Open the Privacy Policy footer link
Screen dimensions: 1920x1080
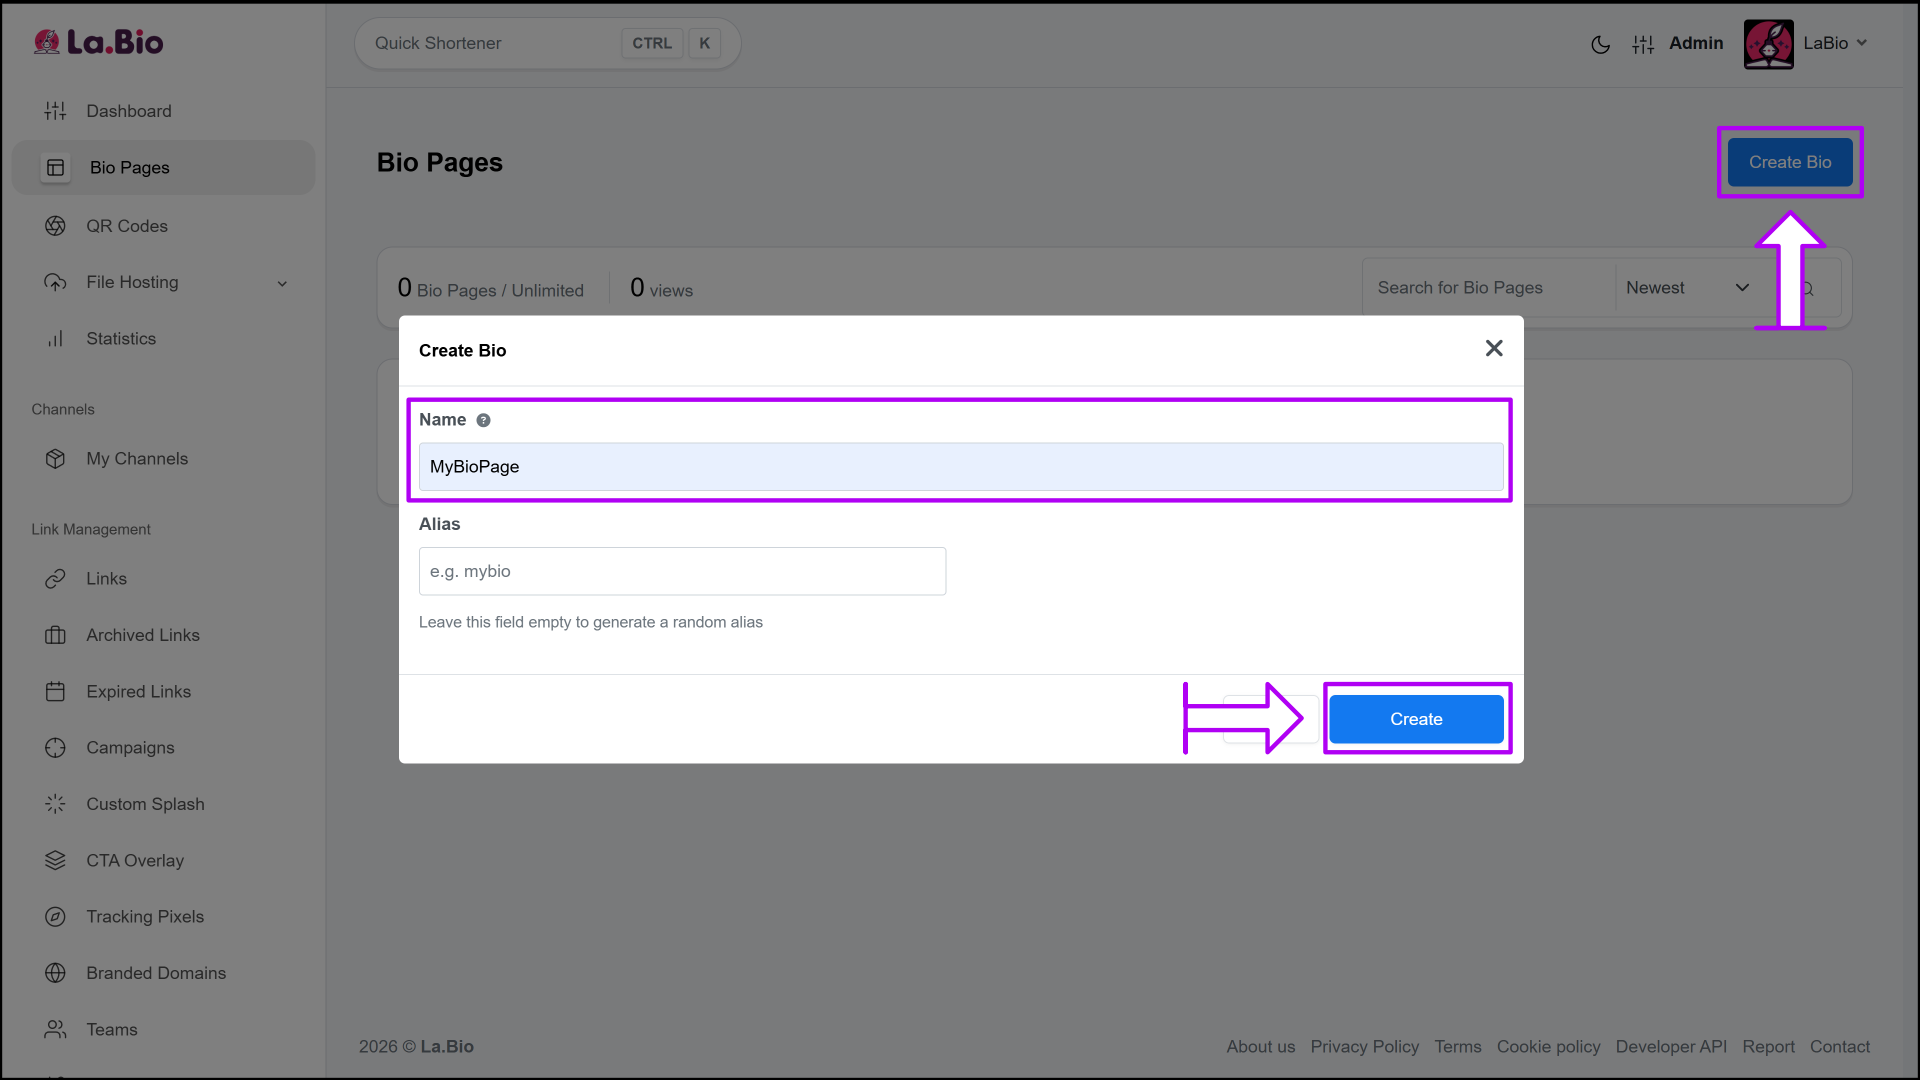[1364, 1046]
